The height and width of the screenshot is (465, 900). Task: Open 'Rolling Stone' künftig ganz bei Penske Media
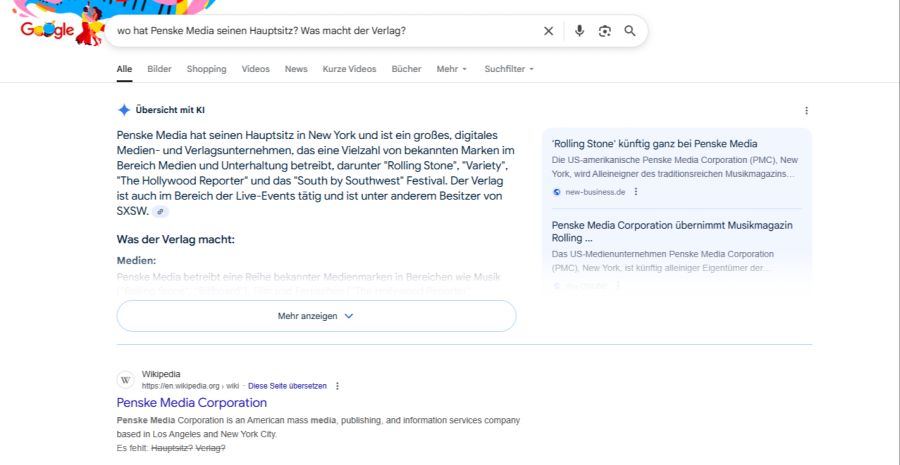(x=654, y=144)
